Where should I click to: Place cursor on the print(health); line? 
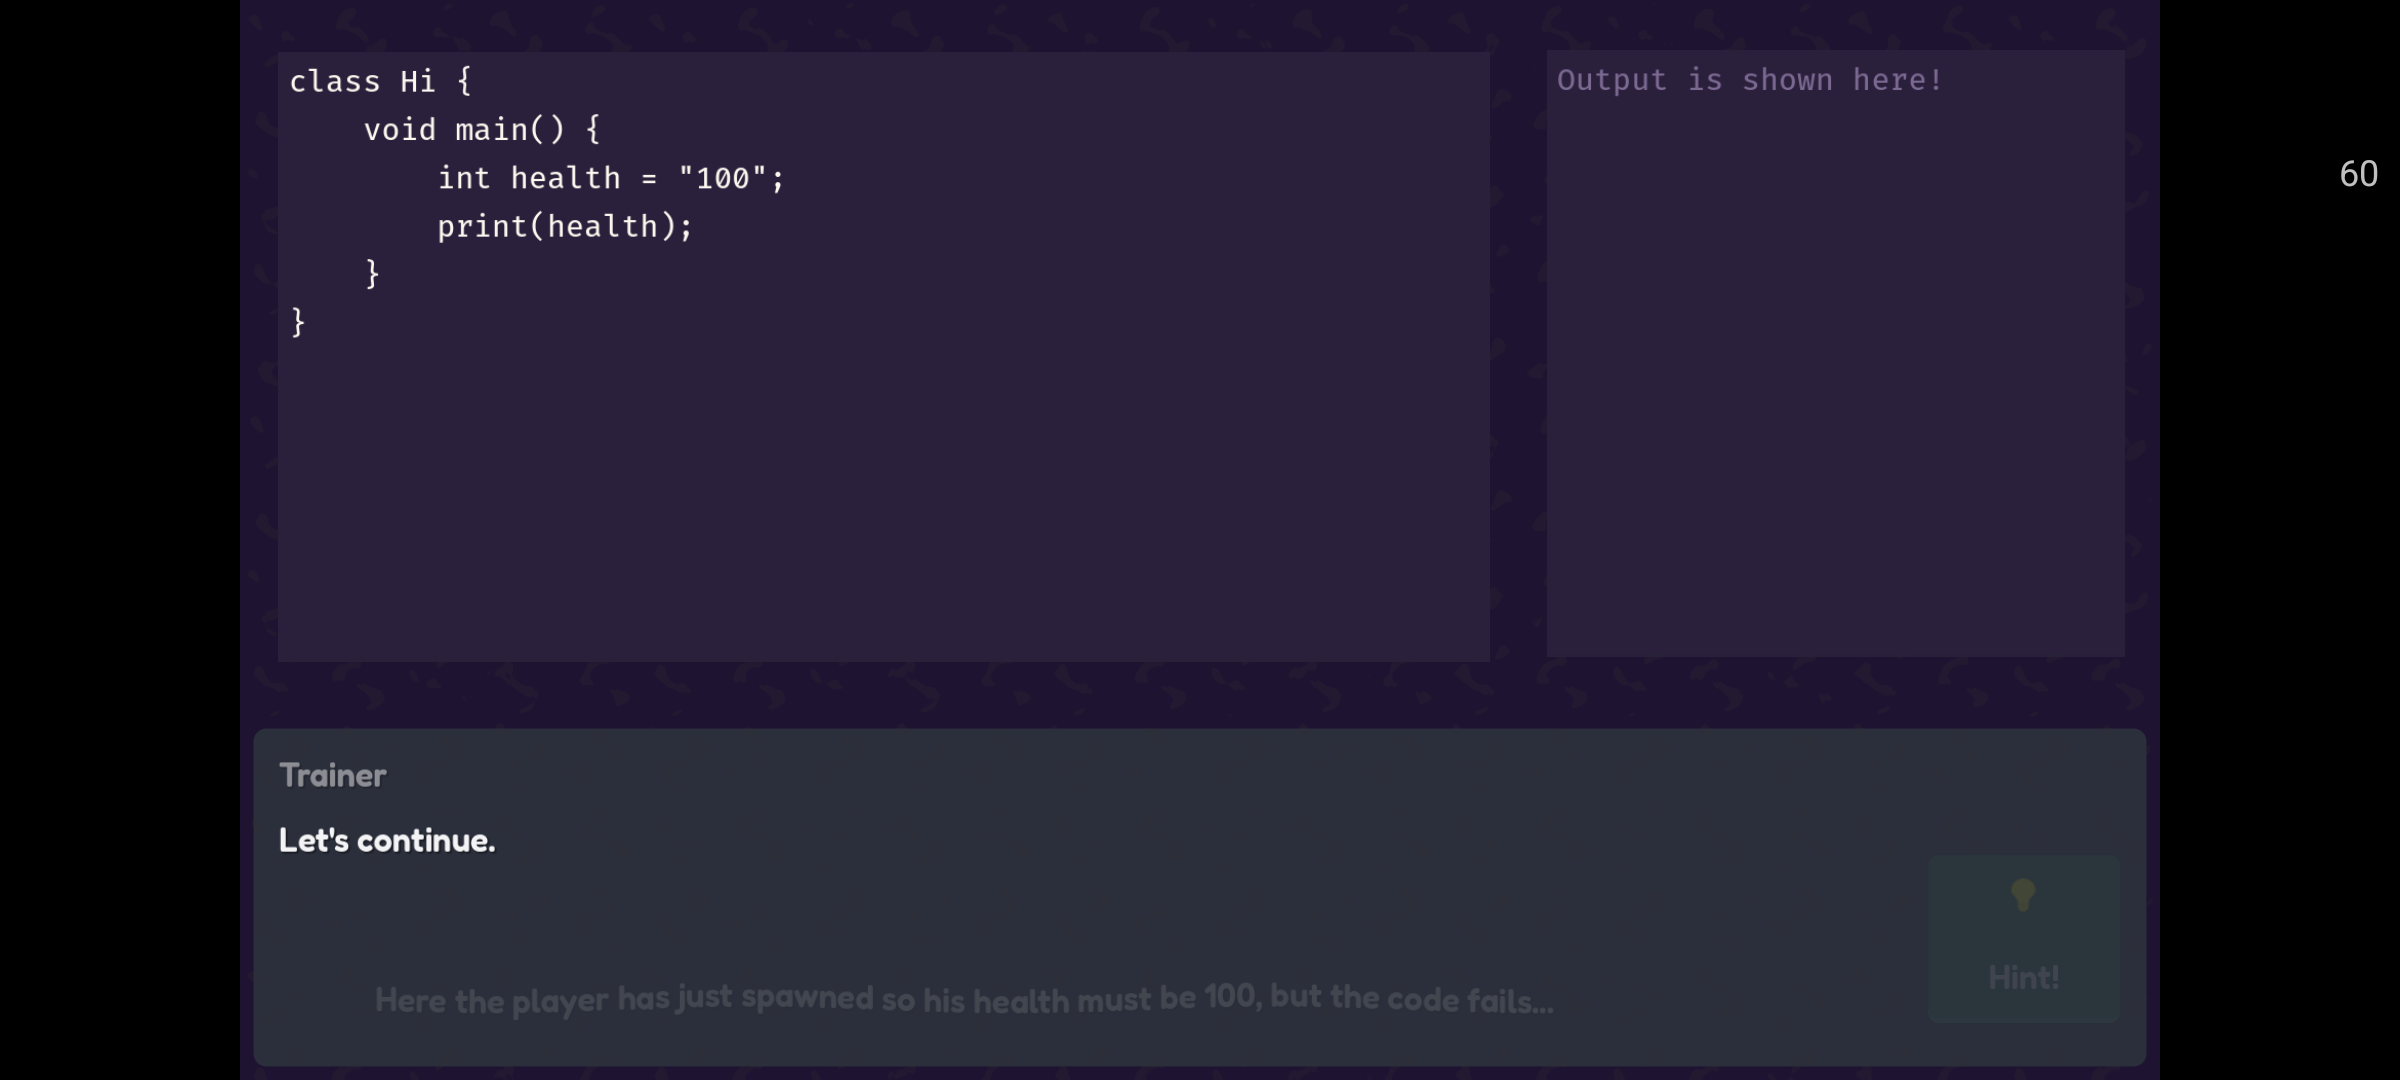tap(565, 227)
